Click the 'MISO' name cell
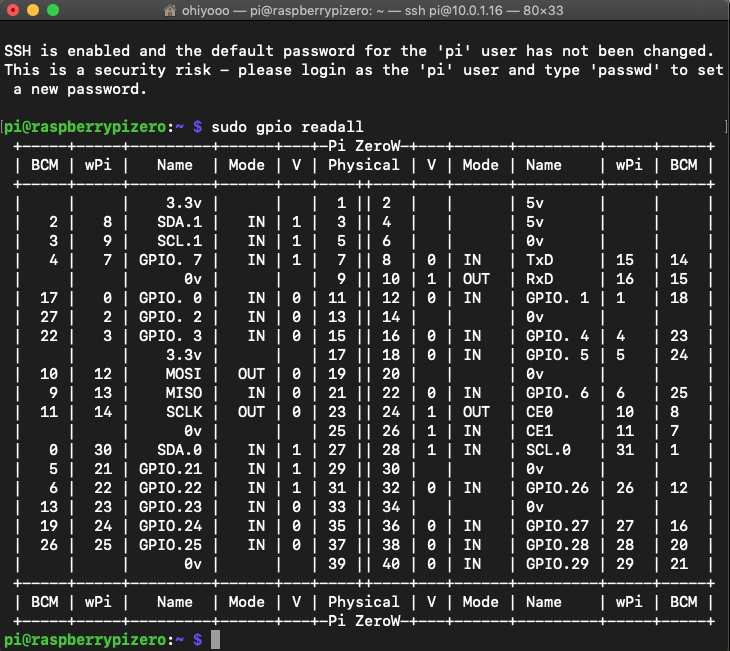 click(184, 393)
